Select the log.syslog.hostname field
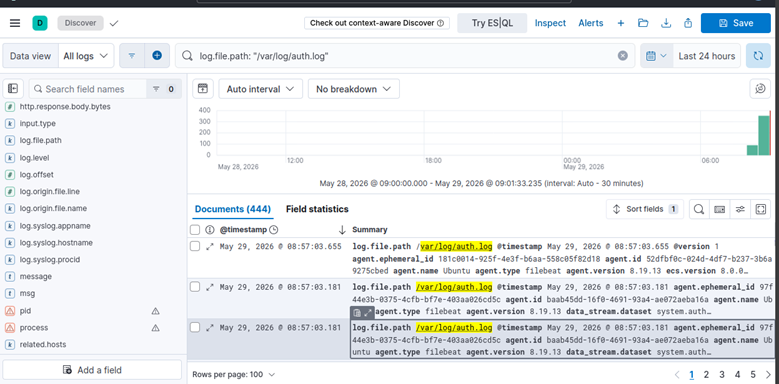The width and height of the screenshot is (779, 384). 56,243
